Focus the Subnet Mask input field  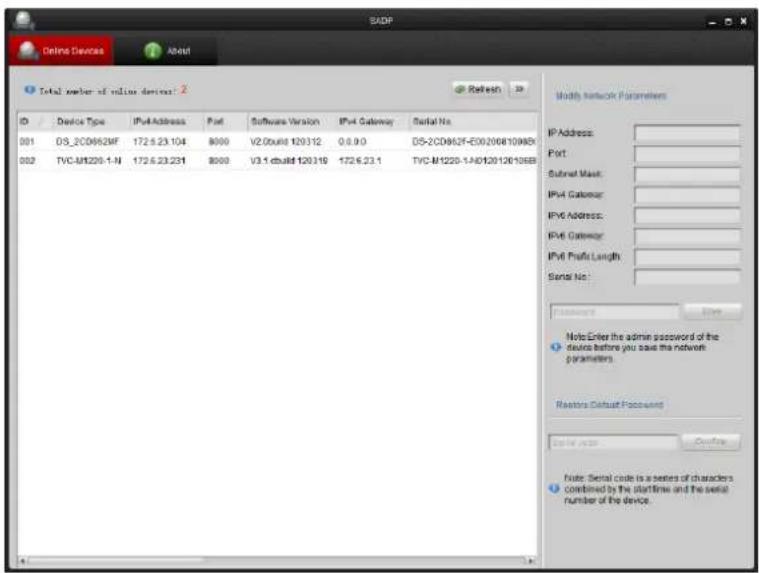tap(687, 174)
